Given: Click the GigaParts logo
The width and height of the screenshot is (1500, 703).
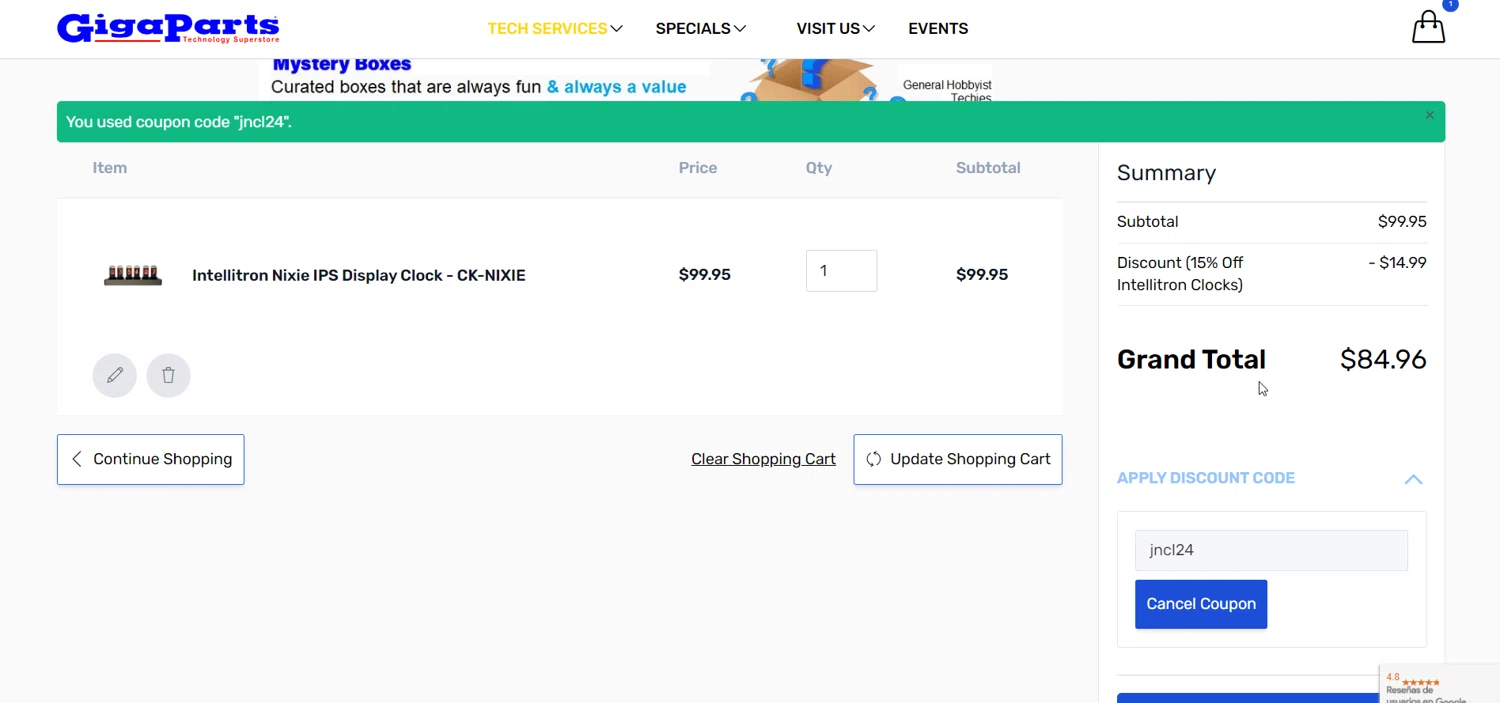Looking at the screenshot, I should click(168, 28).
